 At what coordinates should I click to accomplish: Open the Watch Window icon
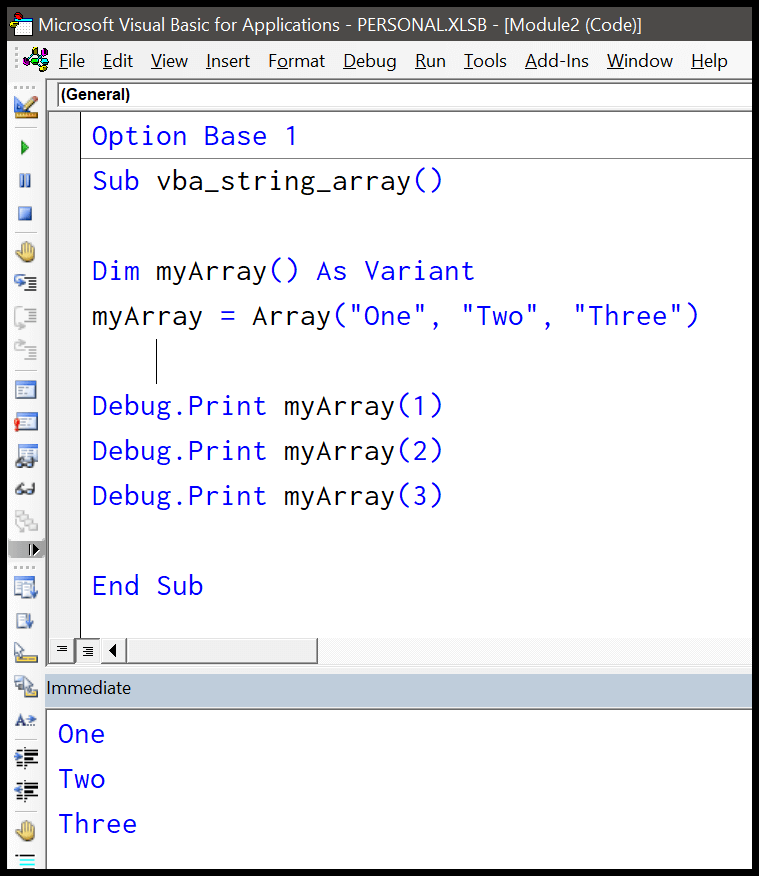point(25,457)
